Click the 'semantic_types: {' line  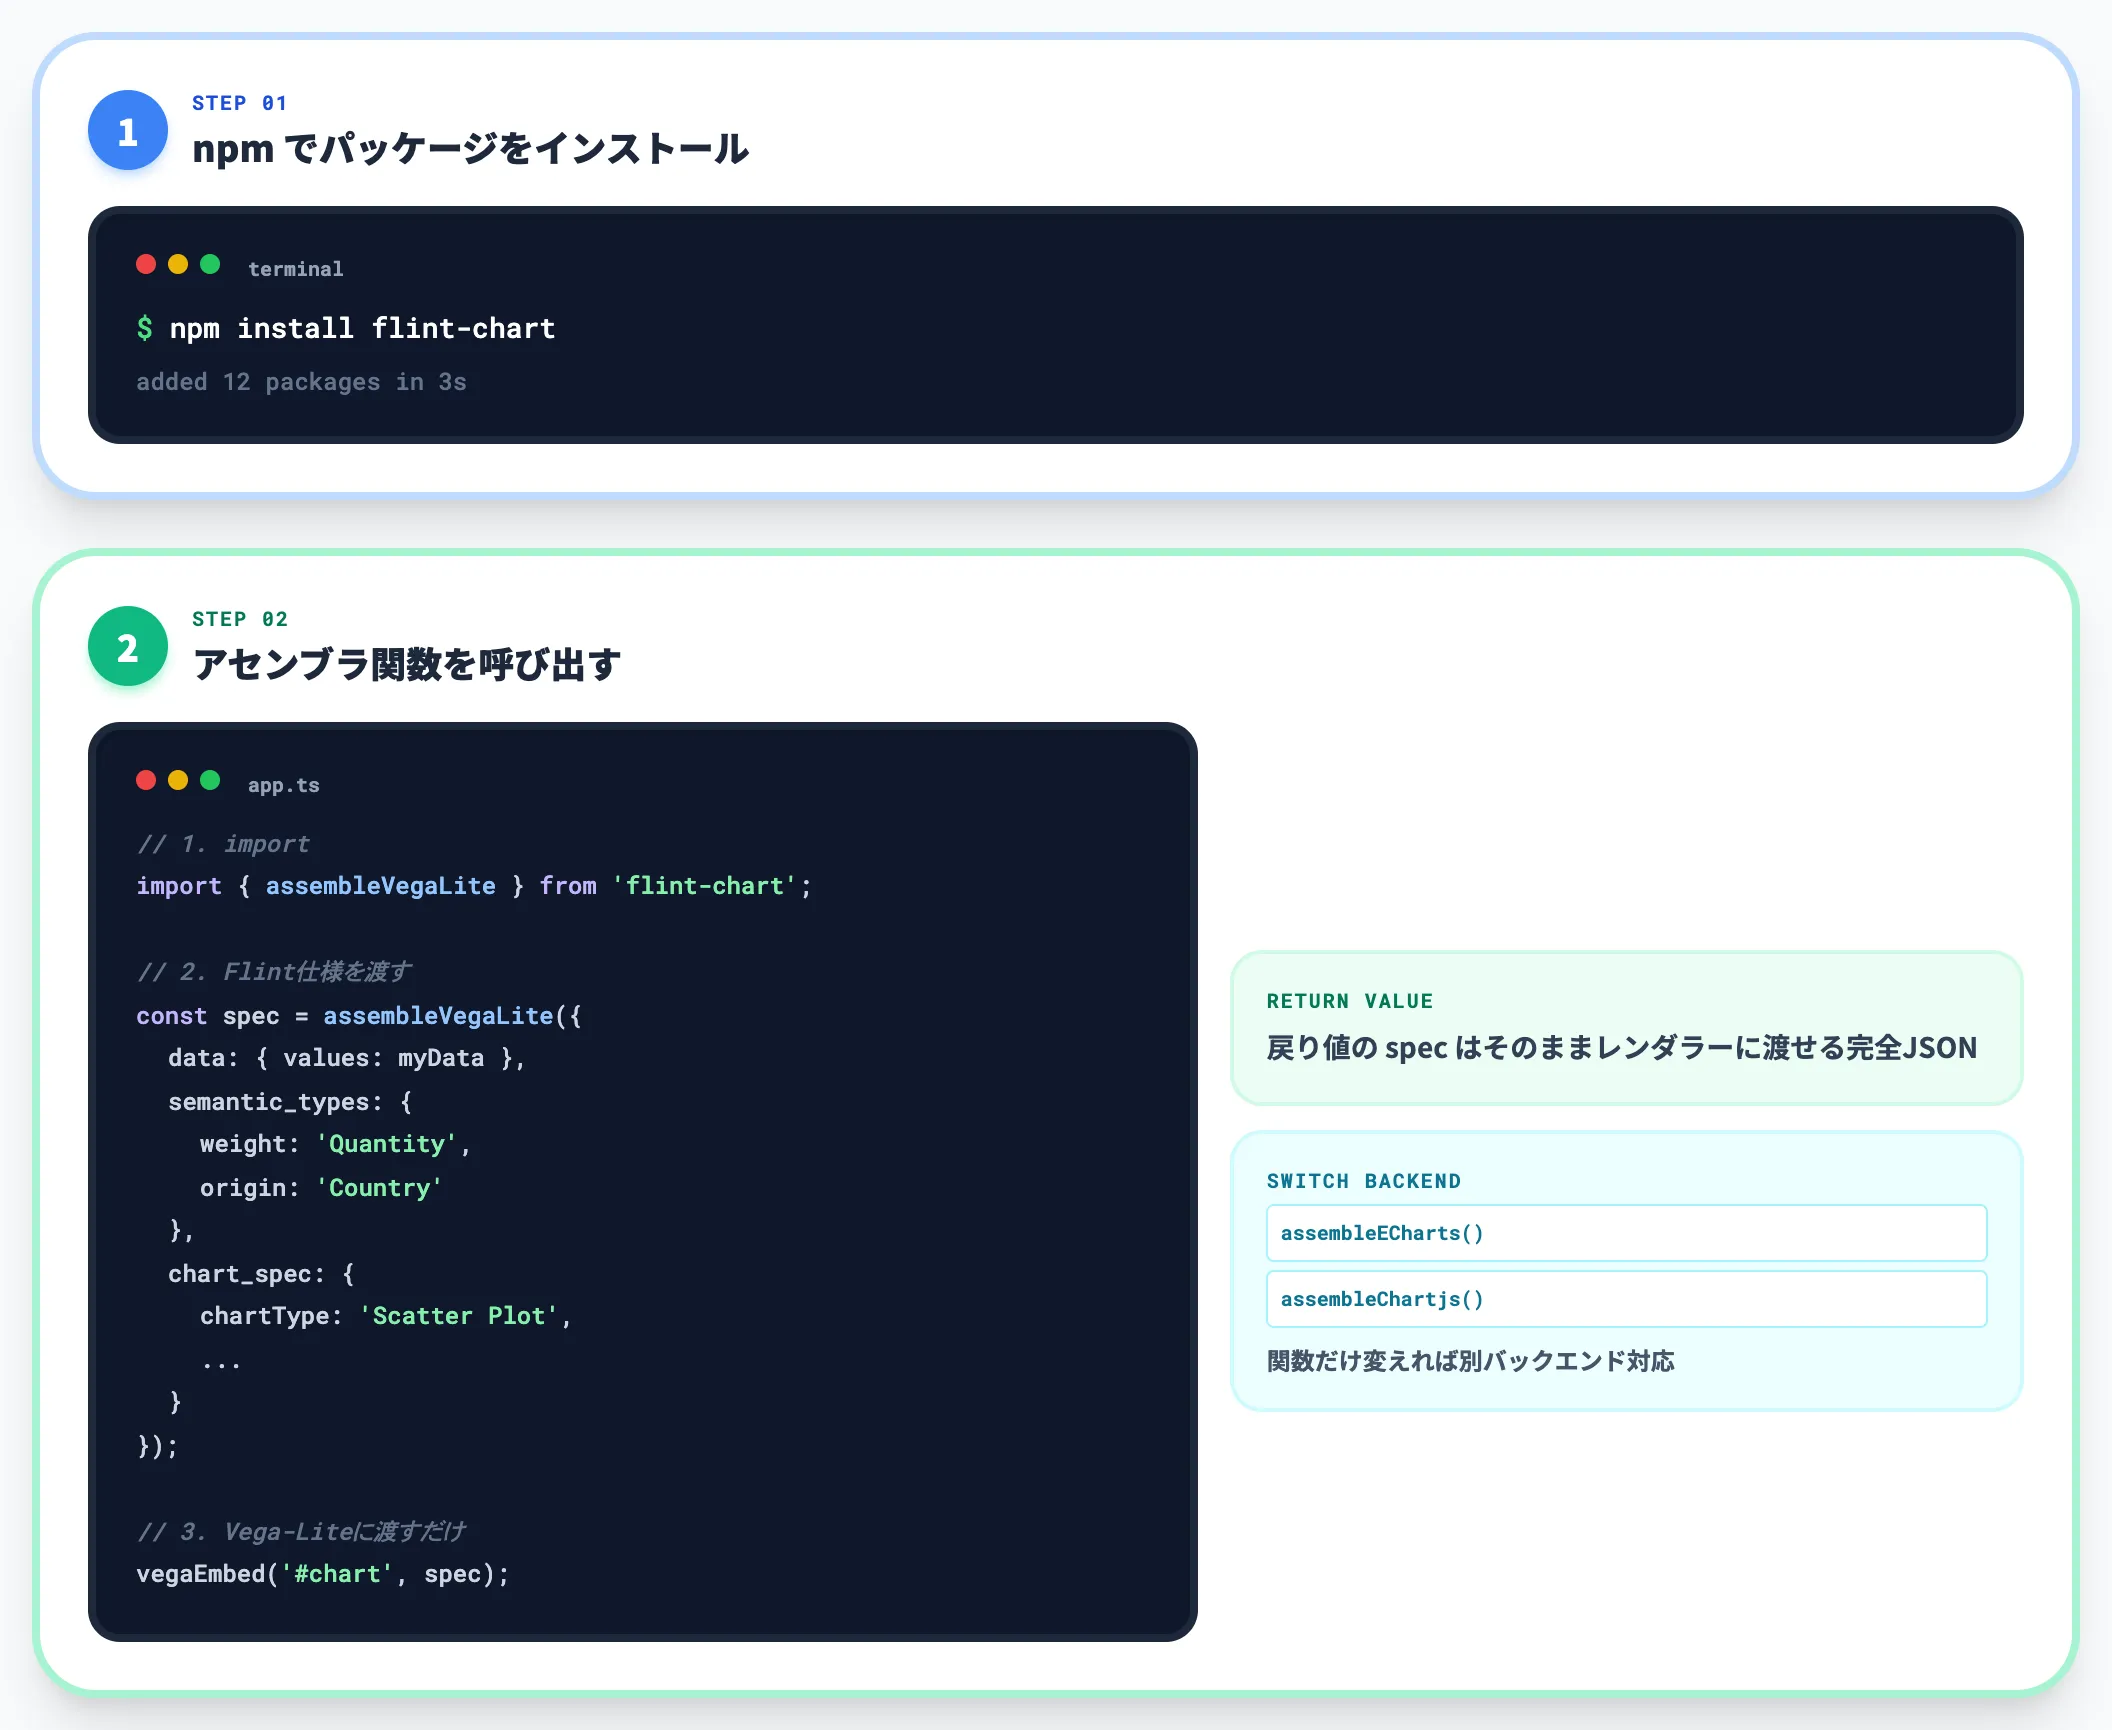pyautogui.click(x=290, y=1102)
